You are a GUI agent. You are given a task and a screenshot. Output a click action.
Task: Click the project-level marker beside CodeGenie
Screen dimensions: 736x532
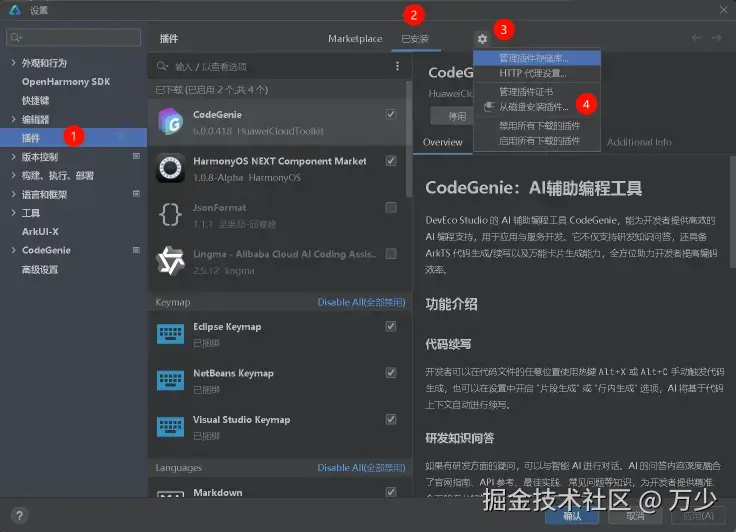click(x=136, y=250)
